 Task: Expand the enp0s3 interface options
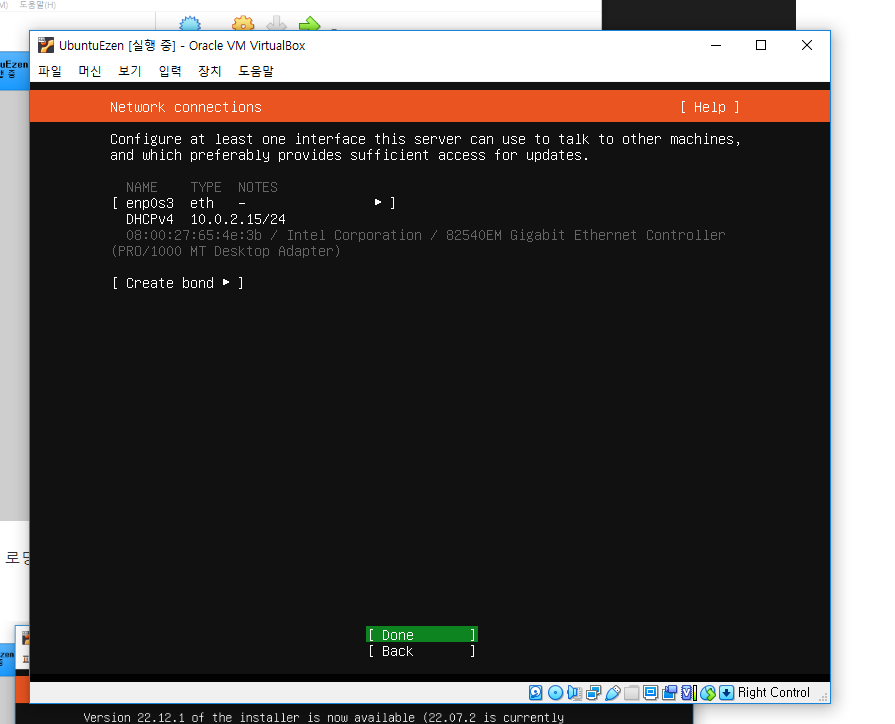[254, 203]
